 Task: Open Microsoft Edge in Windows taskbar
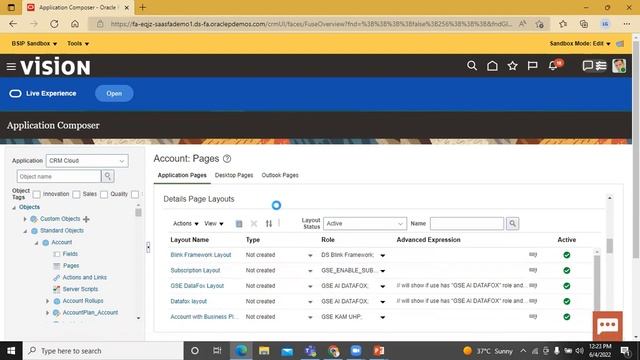pos(241,351)
